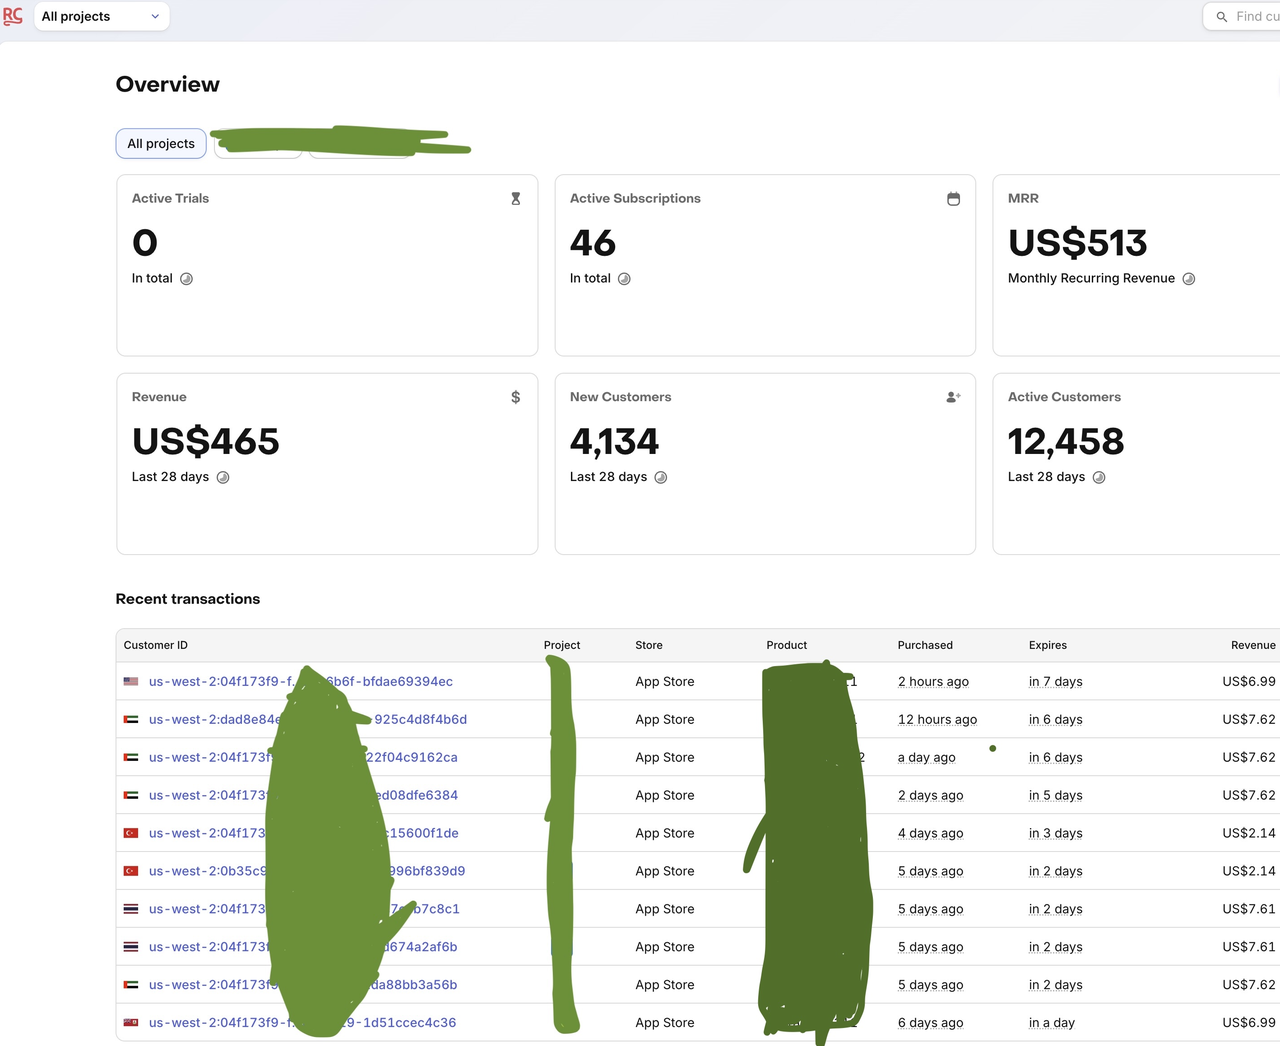1280x1046 pixels.
Task: Open customer ending in bfdae69394ec
Action: point(301,682)
